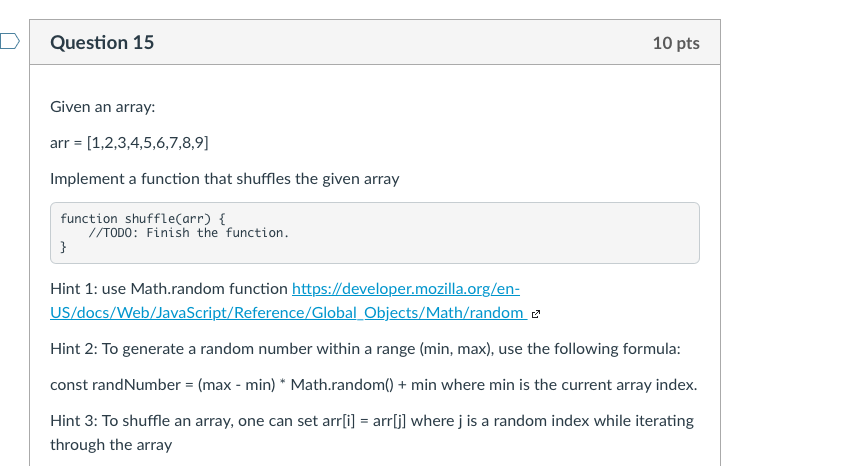The height and width of the screenshot is (466, 860).
Task: Click 'Hint 1: use Math.random function' text
Action: 169,289
